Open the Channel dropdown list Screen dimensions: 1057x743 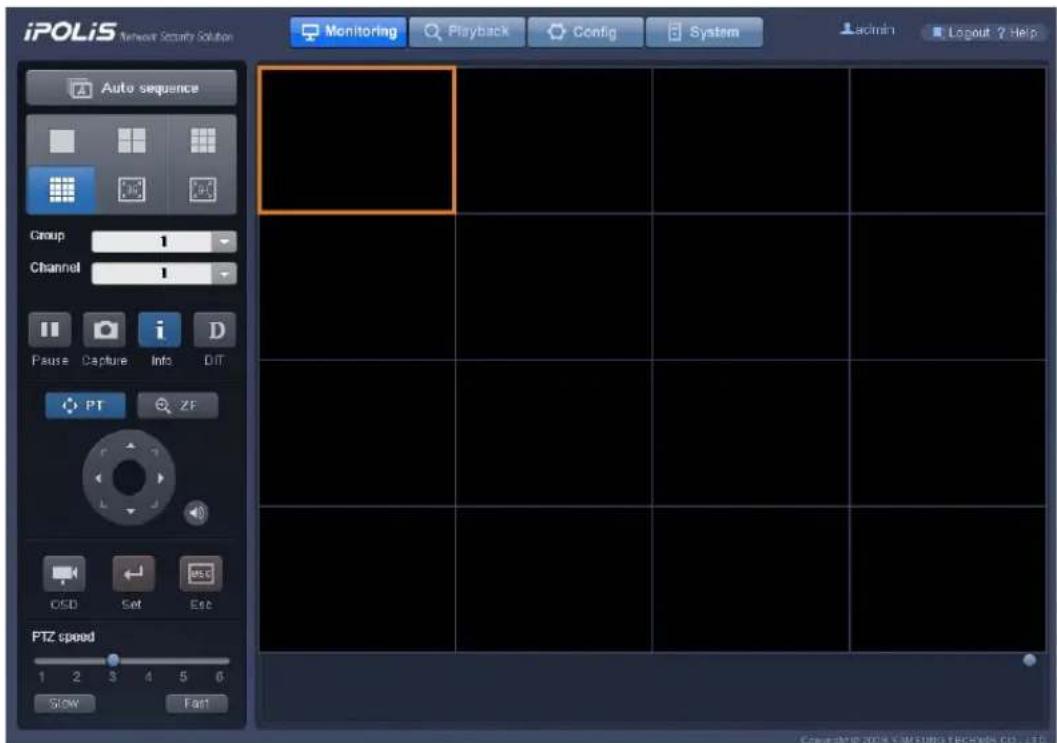(224, 274)
